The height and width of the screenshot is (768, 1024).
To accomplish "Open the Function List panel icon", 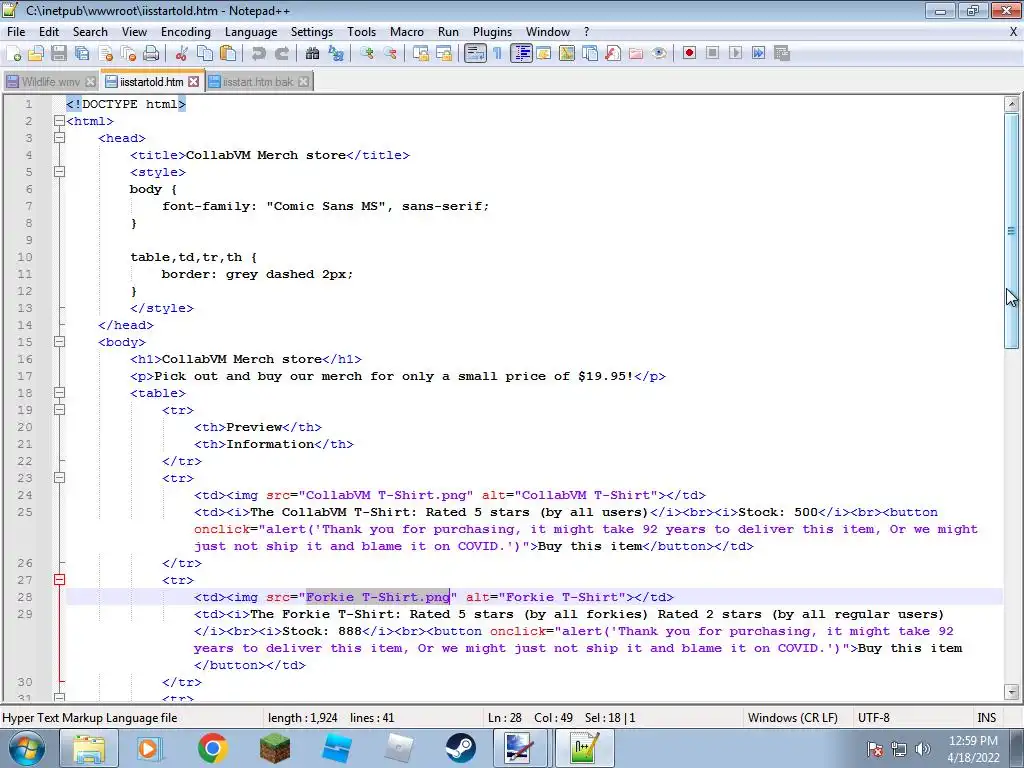I will (613, 54).
